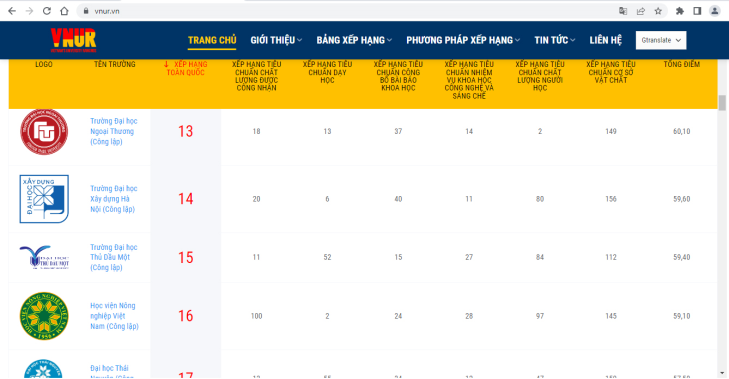The width and height of the screenshot is (729, 379).
Task: Open the Gtranslate language dropdown
Action: [661, 40]
